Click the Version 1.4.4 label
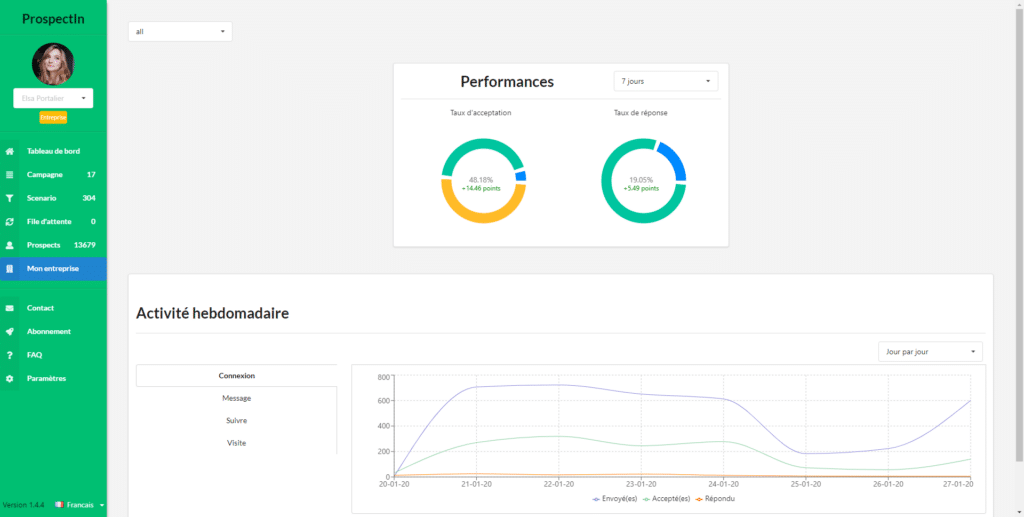This screenshot has width=1024, height=517. click(24, 505)
